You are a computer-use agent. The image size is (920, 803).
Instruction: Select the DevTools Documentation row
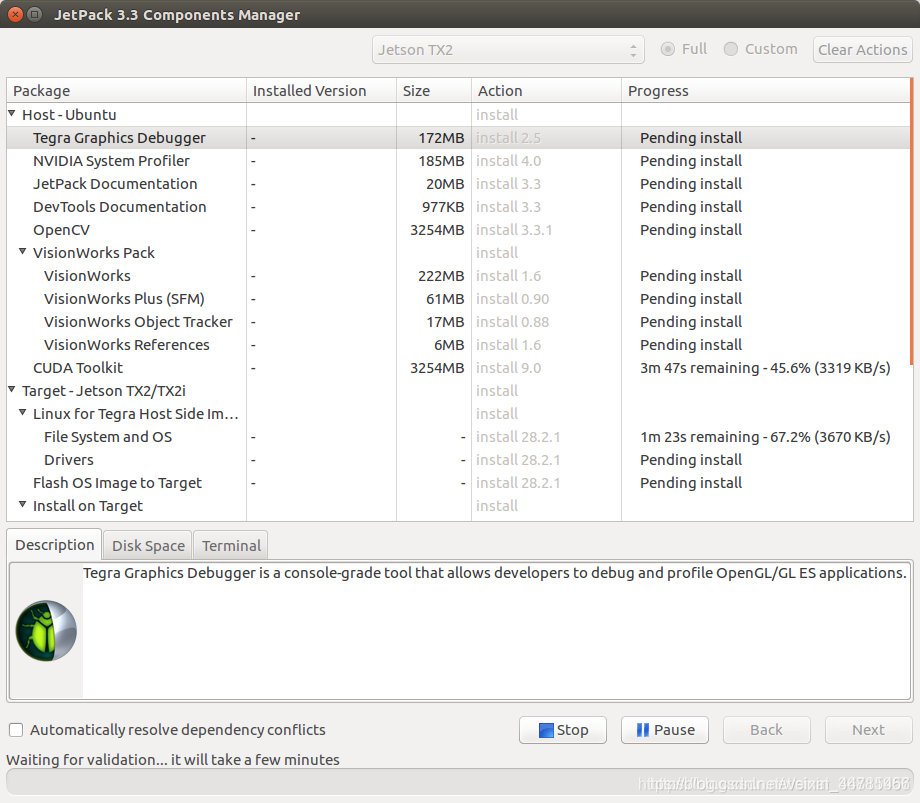(x=458, y=206)
